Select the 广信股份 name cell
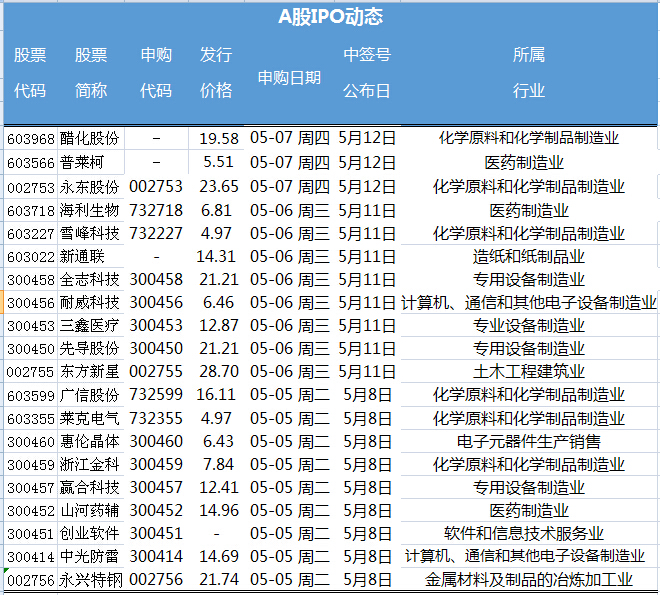 pyautogui.click(x=90, y=395)
